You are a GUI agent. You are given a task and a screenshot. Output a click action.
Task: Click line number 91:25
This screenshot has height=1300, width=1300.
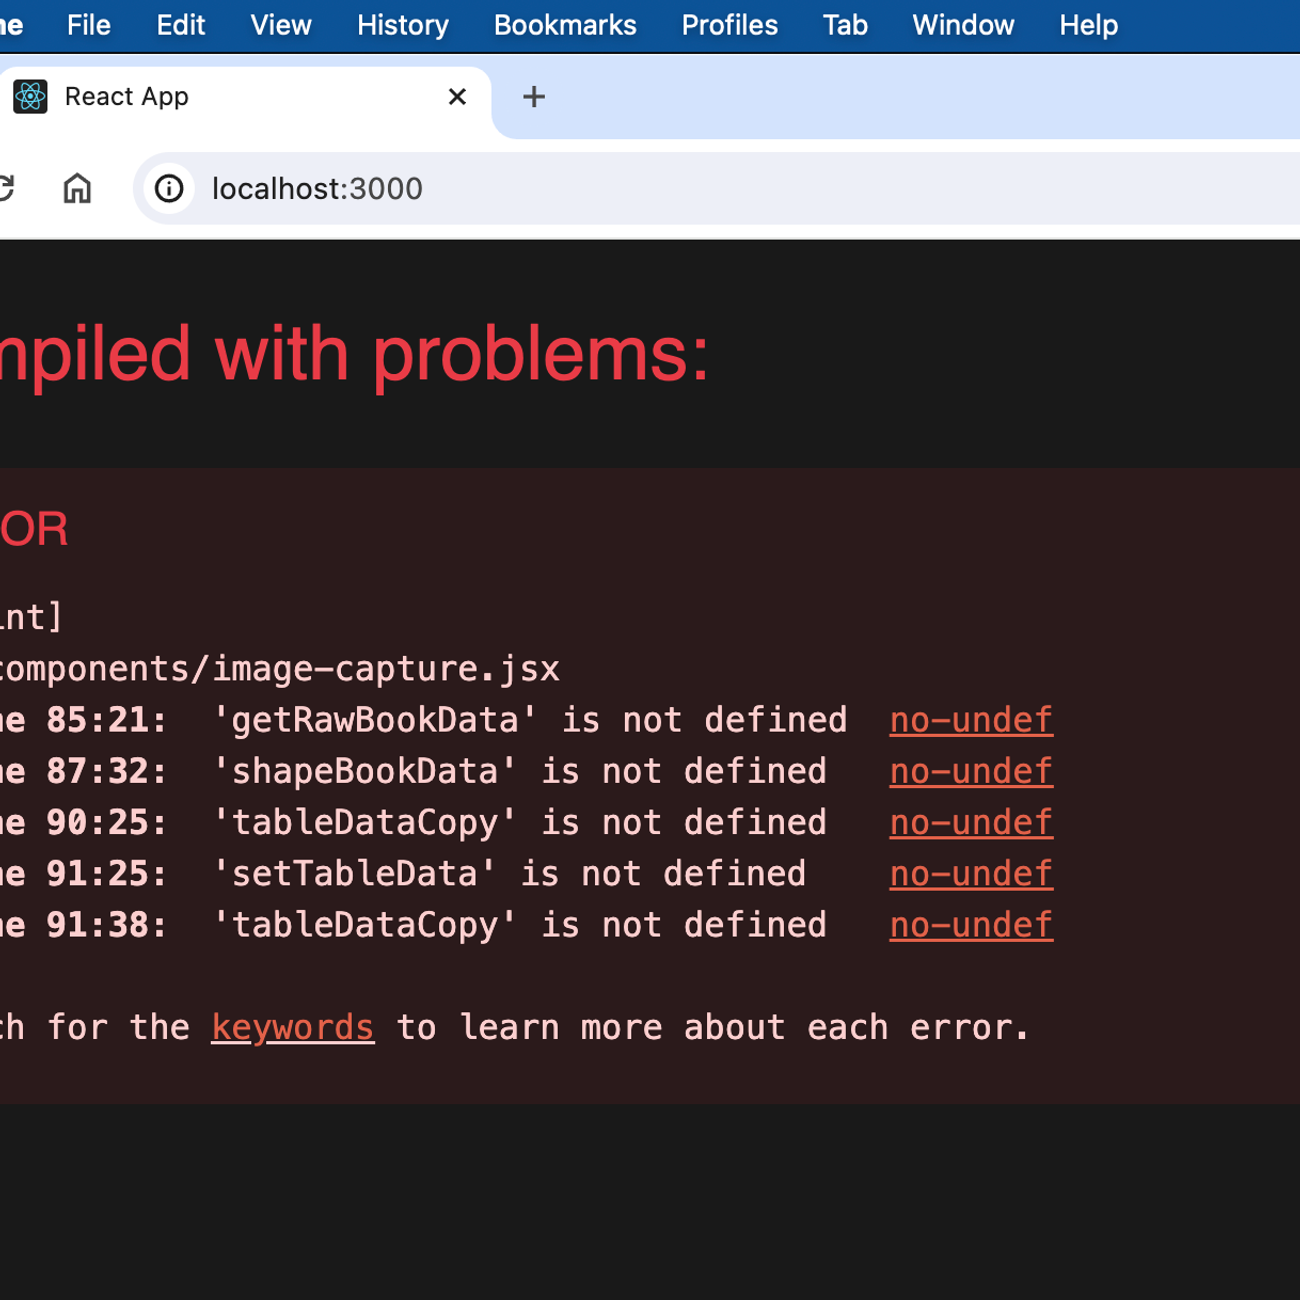(x=106, y=873)
